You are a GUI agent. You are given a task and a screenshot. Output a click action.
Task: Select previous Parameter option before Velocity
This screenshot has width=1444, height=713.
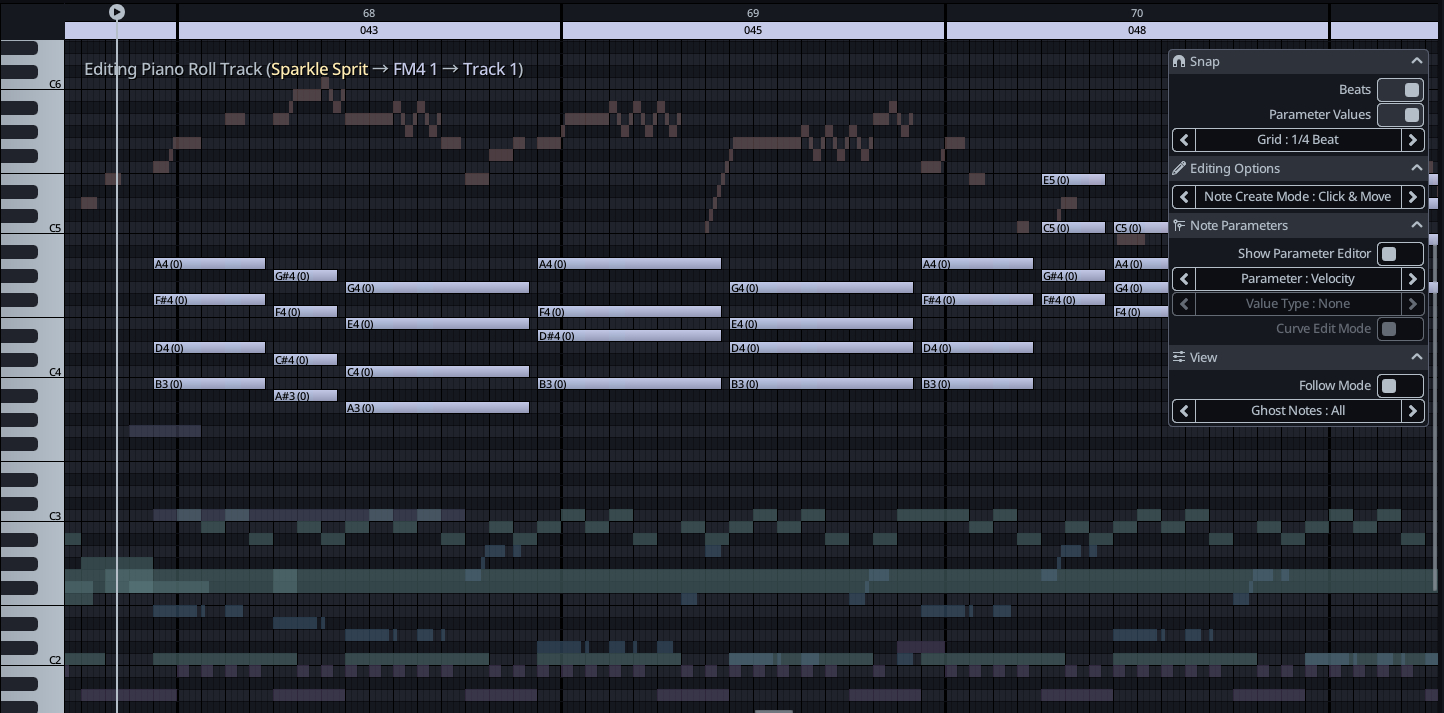(1184, 279)
